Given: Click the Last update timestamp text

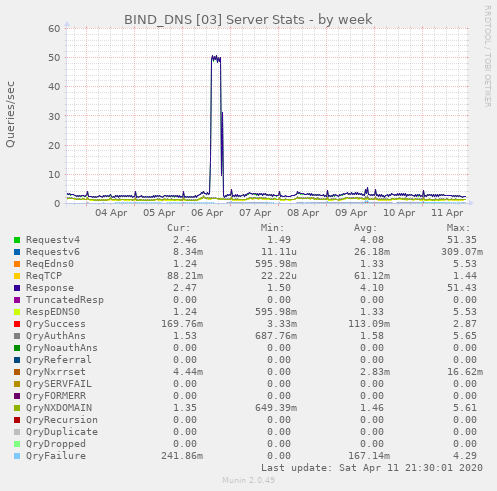Looking at the screenshot, I should 372,468.
